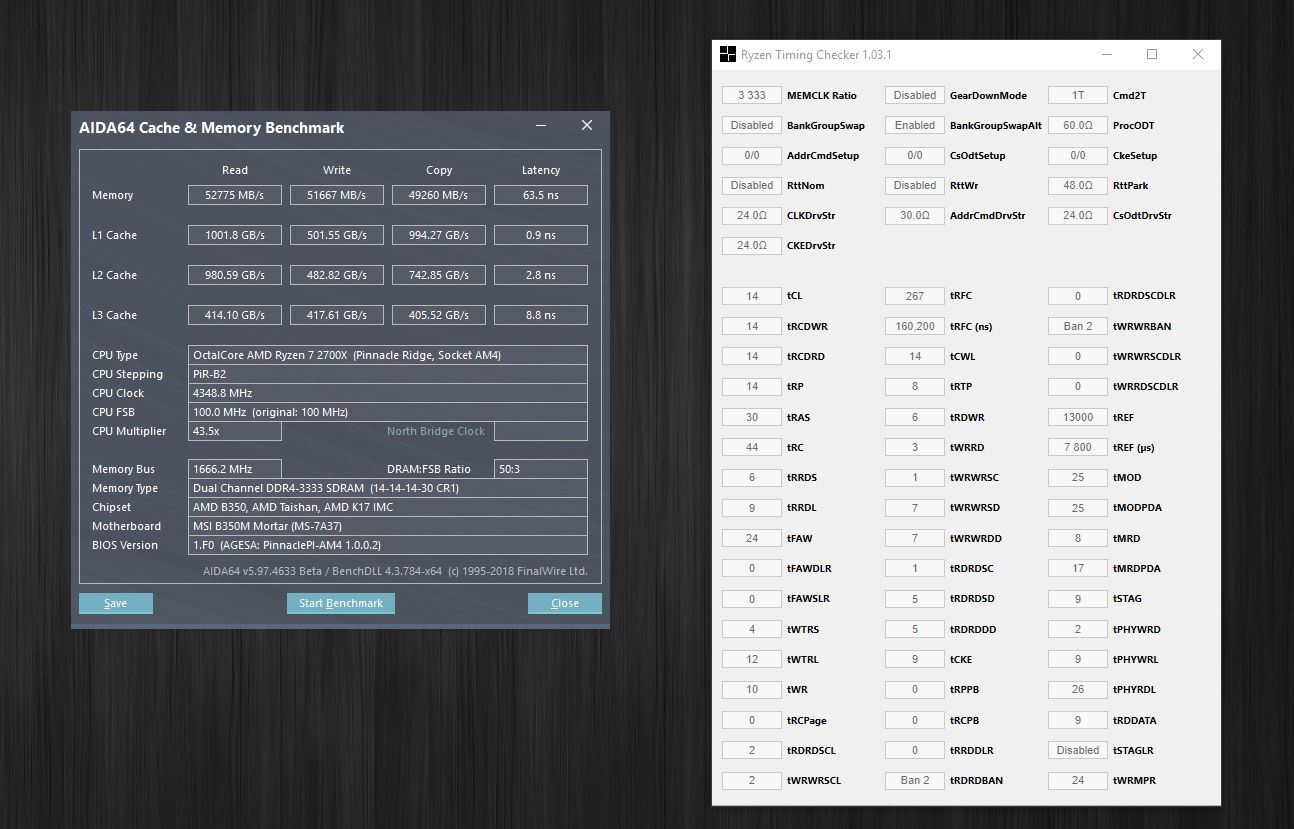
Task: Click tWRWRBAN value Ban 2
Action: click(1078, 326)
